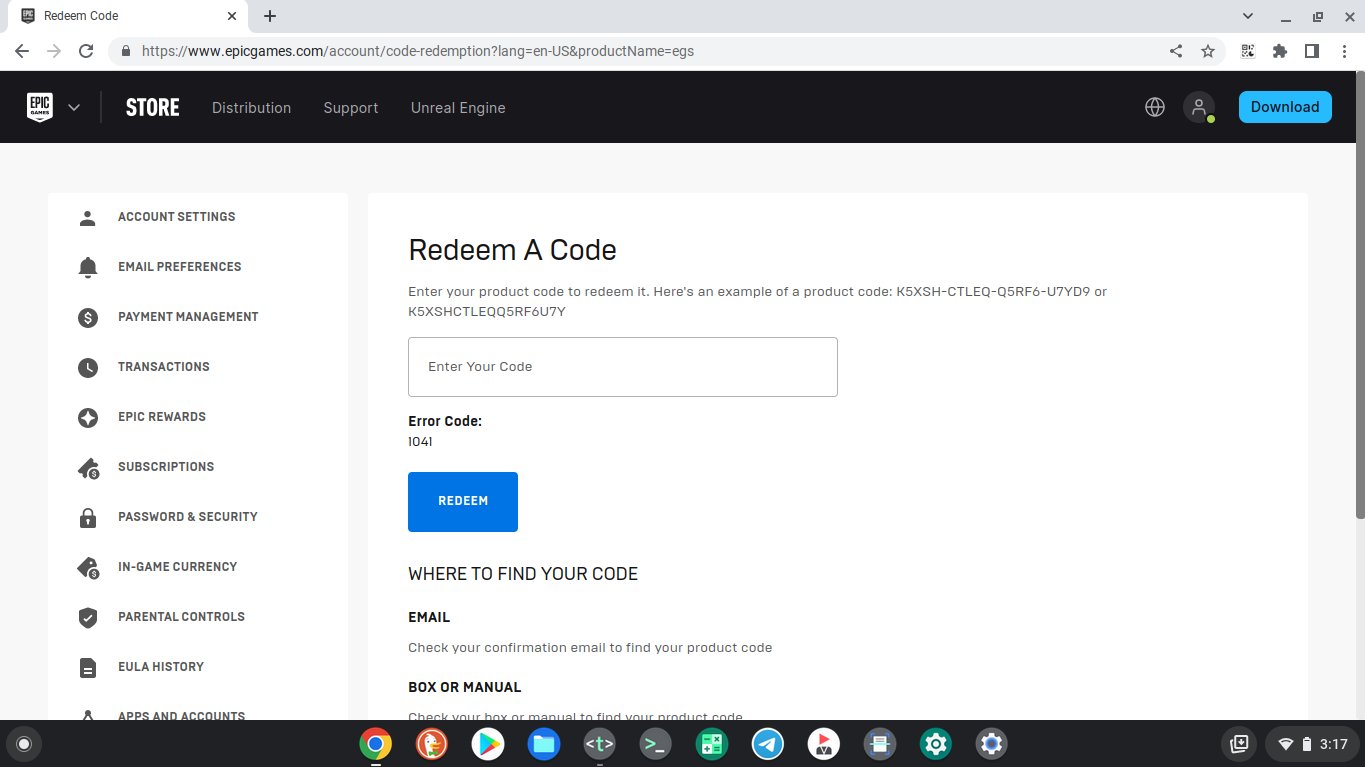Open a new tab with plus button
Viewport: 1365px width, 767px height.
pos(270,16)
